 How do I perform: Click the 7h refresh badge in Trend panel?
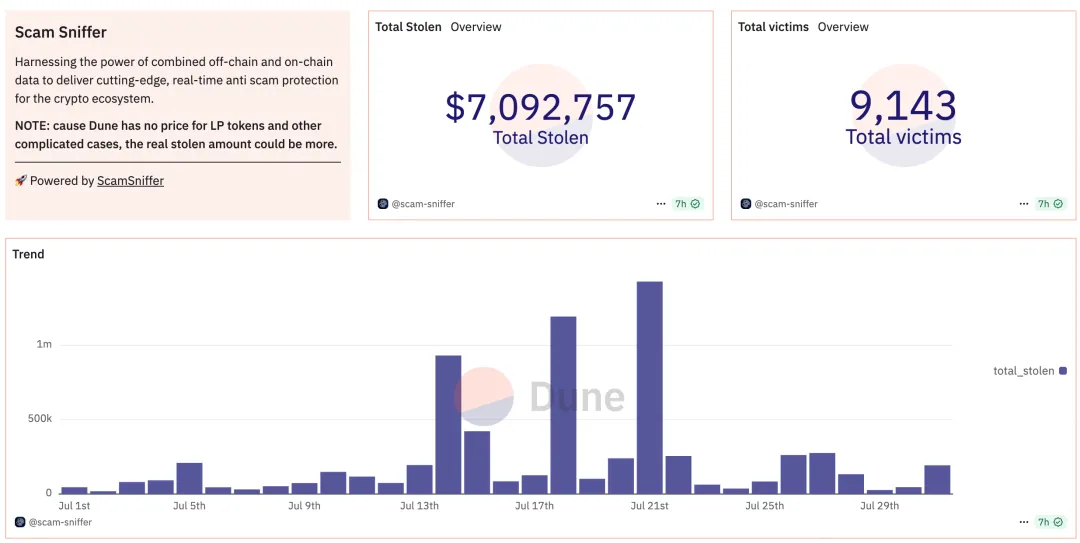tap(1050, 522)
